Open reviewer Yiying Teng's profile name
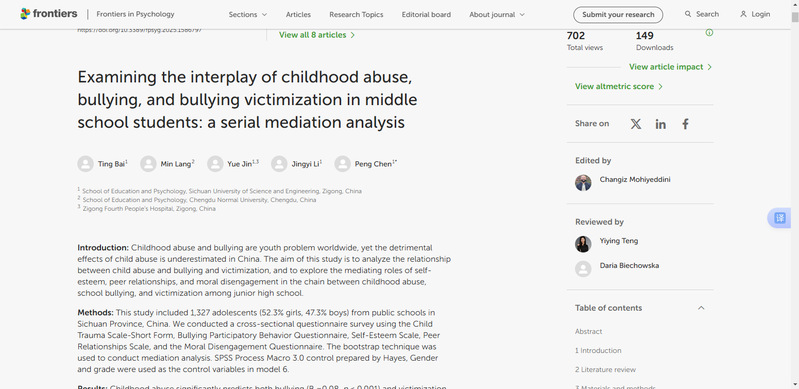 tap(619, 241)
